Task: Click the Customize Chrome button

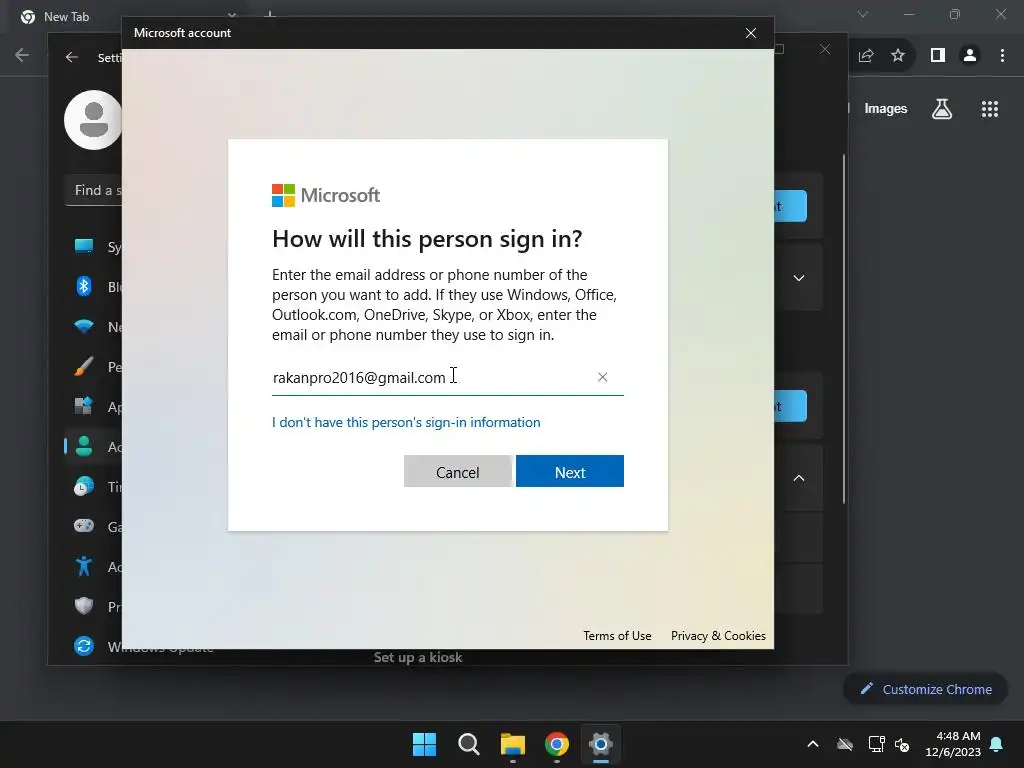Action: [925, 689]
